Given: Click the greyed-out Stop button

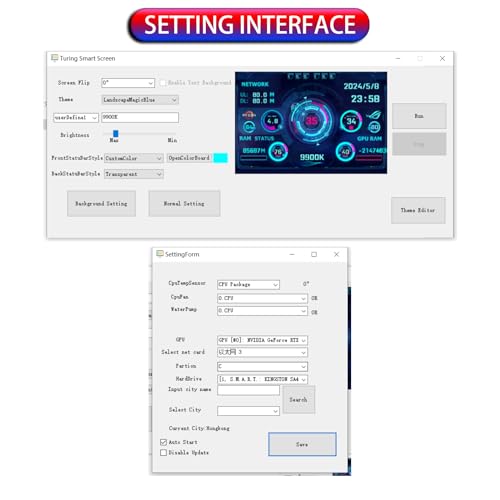Looking at the screenshot, I should [419, 144].
